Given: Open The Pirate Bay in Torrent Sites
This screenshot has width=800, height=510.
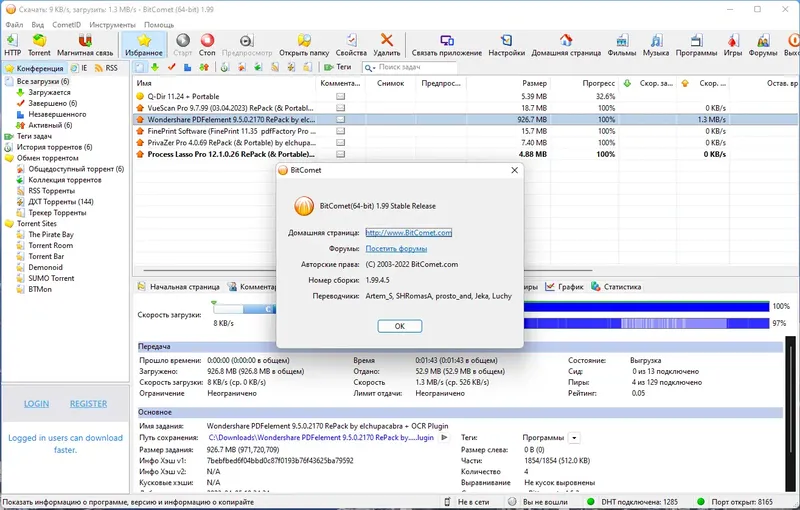Looking at the screenshot, I should click(51, 235).
